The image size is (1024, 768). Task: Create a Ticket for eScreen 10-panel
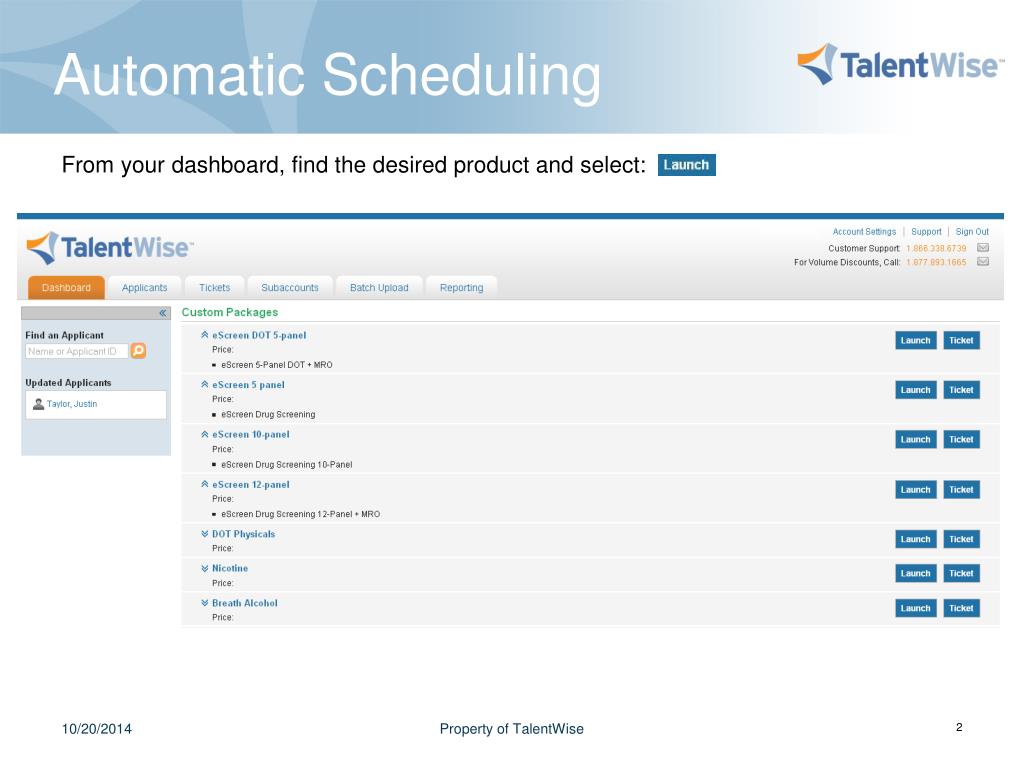click(x=961, y=440)
